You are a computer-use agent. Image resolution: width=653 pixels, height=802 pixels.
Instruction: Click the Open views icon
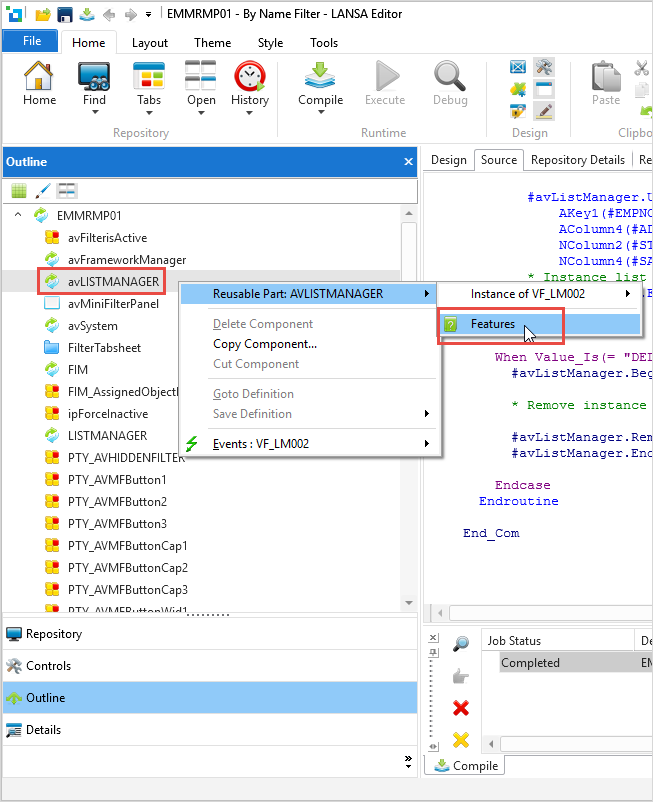[200, 76]
